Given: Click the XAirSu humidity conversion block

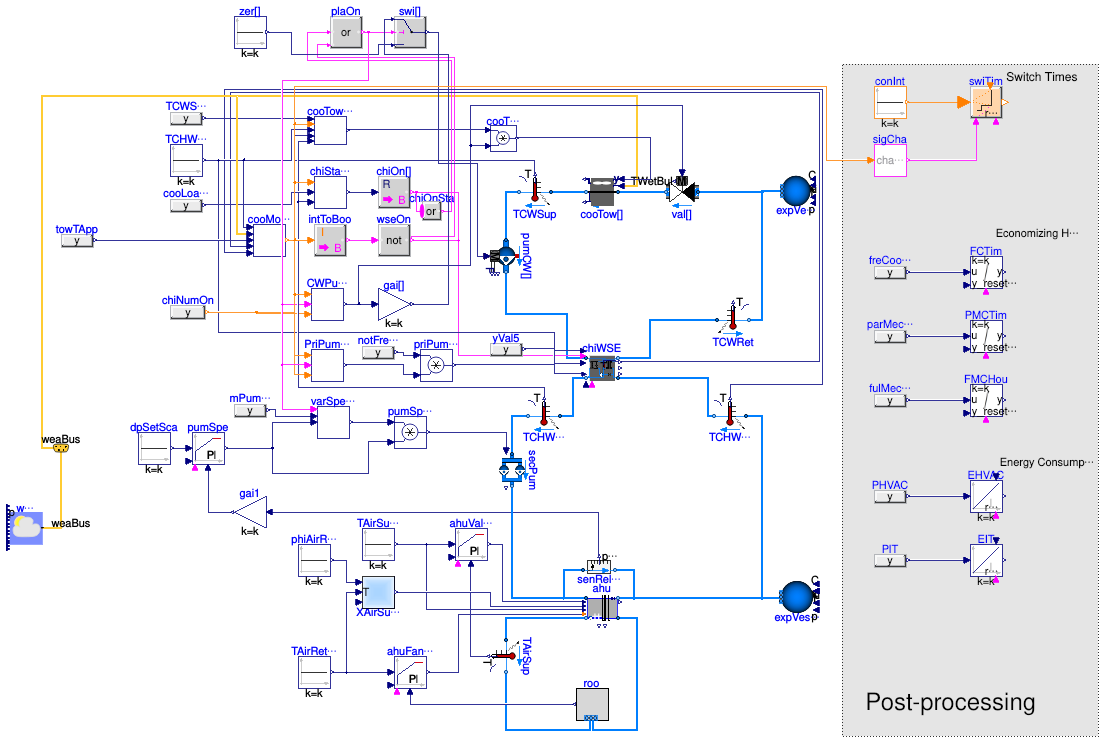Looking at the screenshot, I should [x=378, y=592].
